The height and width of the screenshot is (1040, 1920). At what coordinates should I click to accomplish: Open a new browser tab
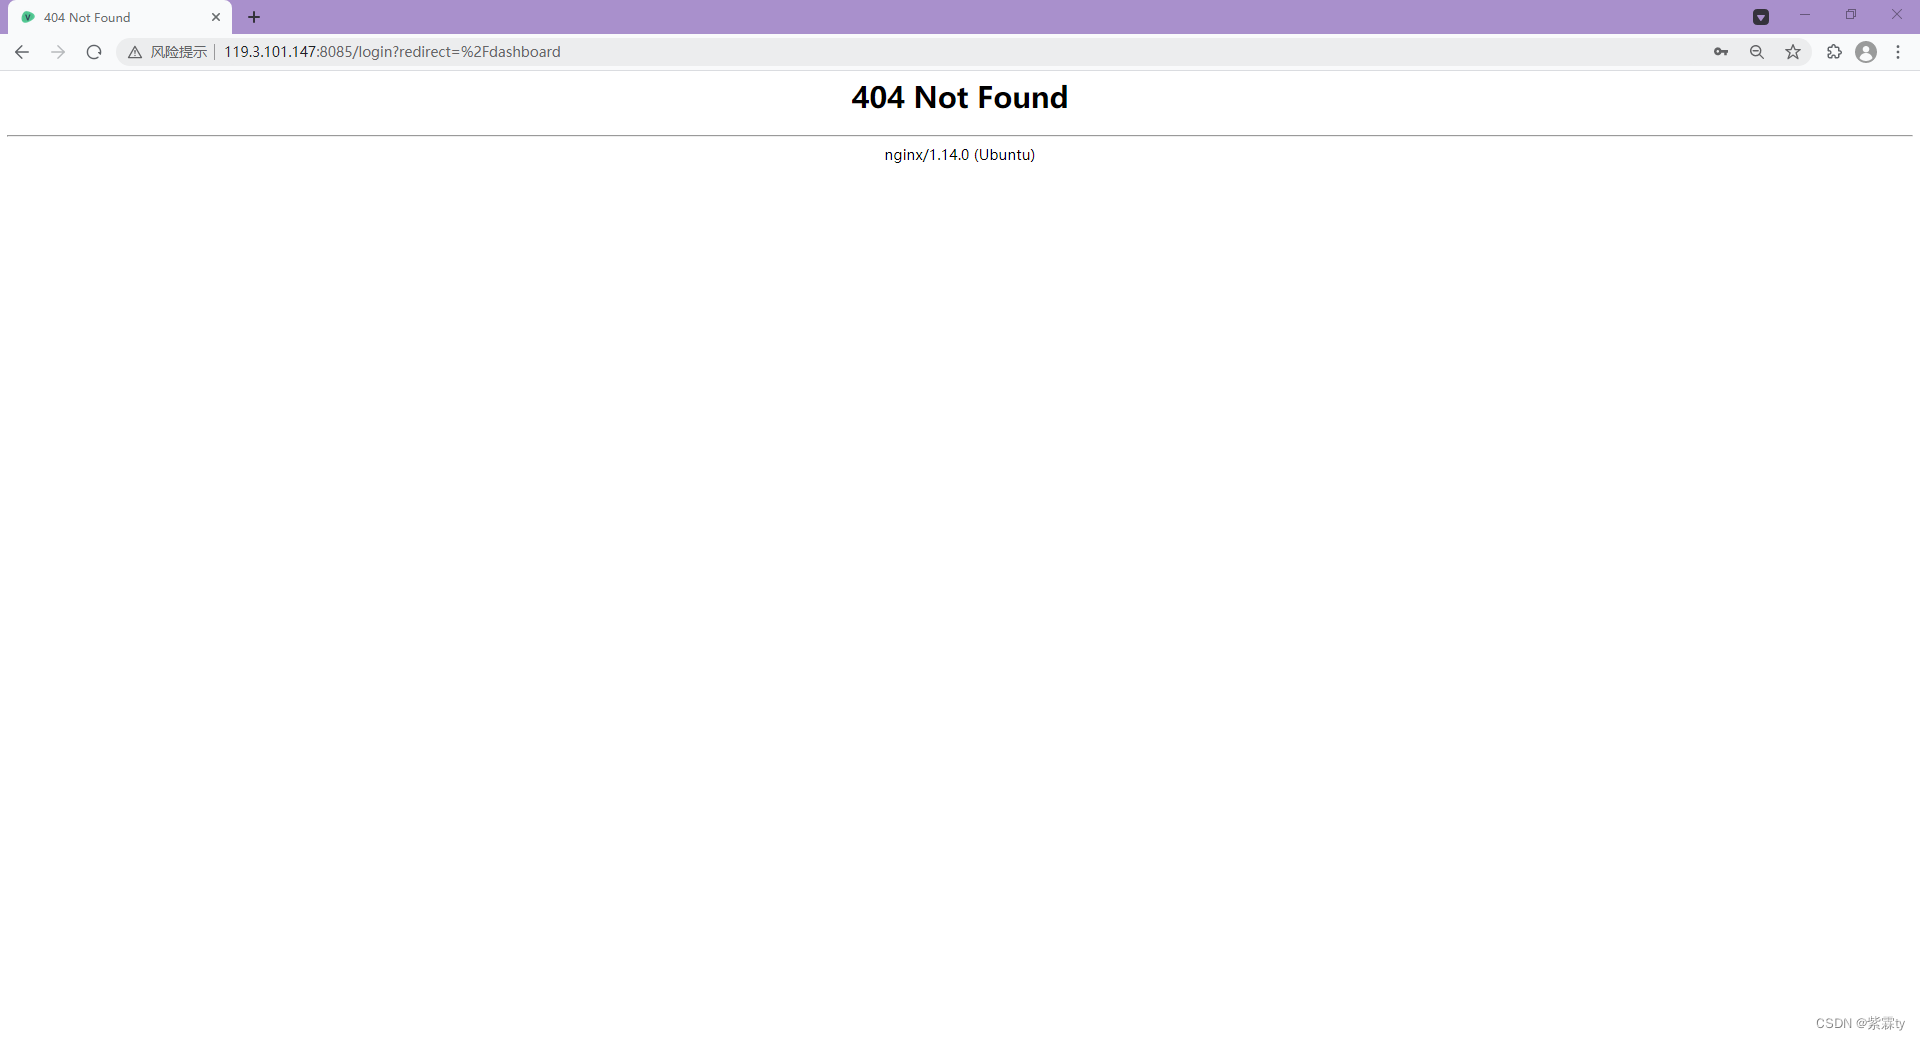click(254, 17)
